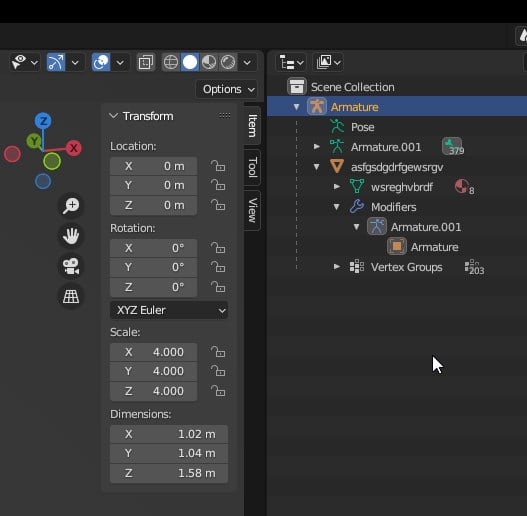Click the Z axis gizmo handle

[43, 121]
